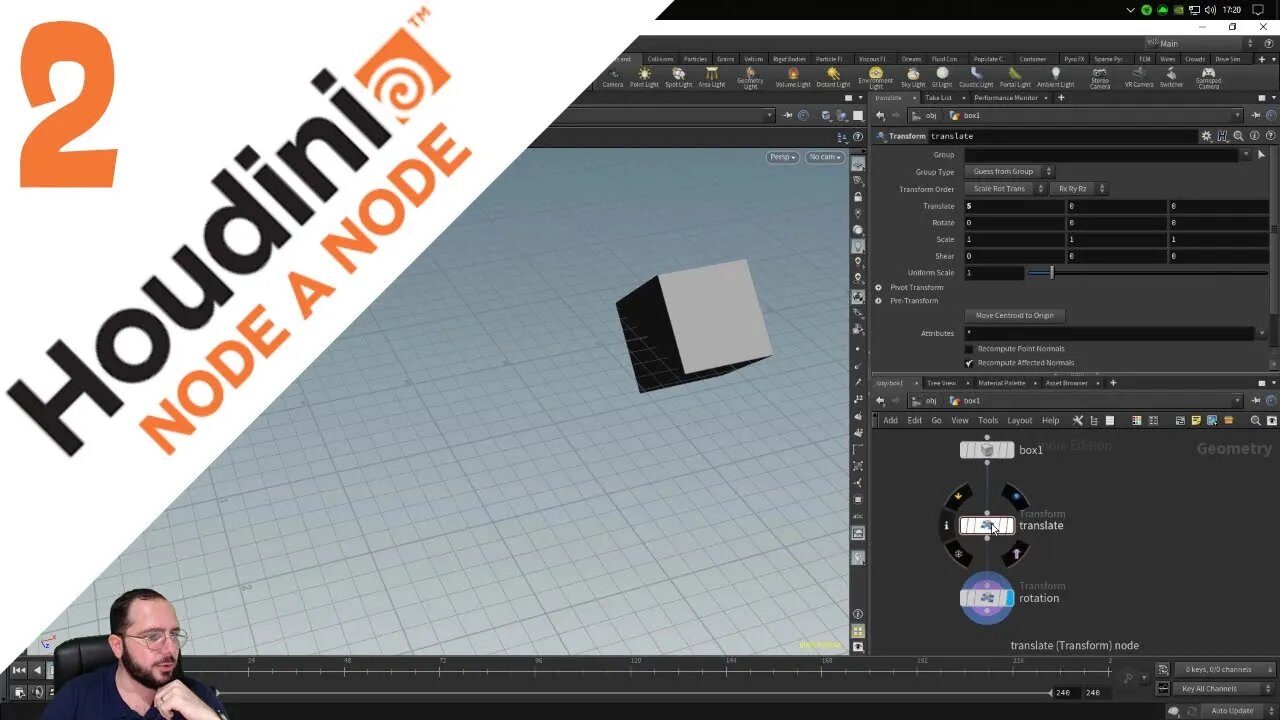Open the Add menu in network editor
This screenshot has height=720, width=1280.
tap(890, 421)
